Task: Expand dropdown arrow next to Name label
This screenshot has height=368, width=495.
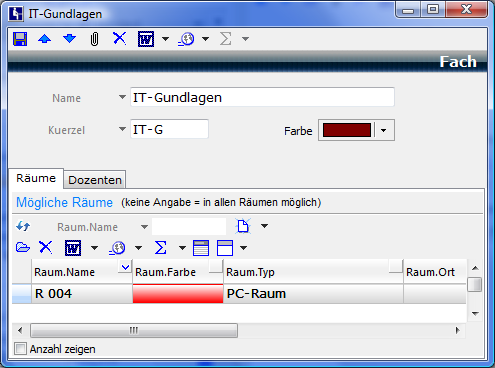Action: (122, 97)
